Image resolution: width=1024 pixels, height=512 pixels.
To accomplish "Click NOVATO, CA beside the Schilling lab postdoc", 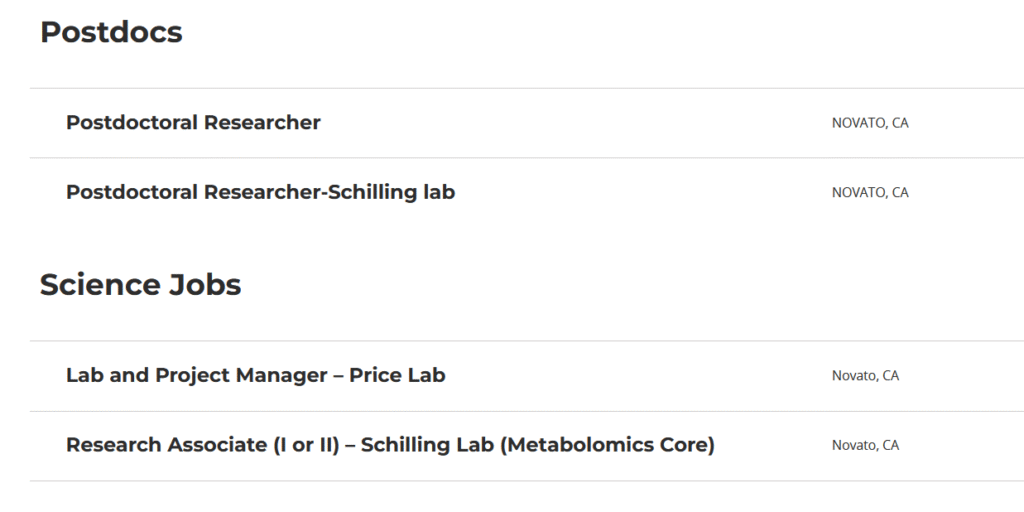I will [x=870, y=193].
